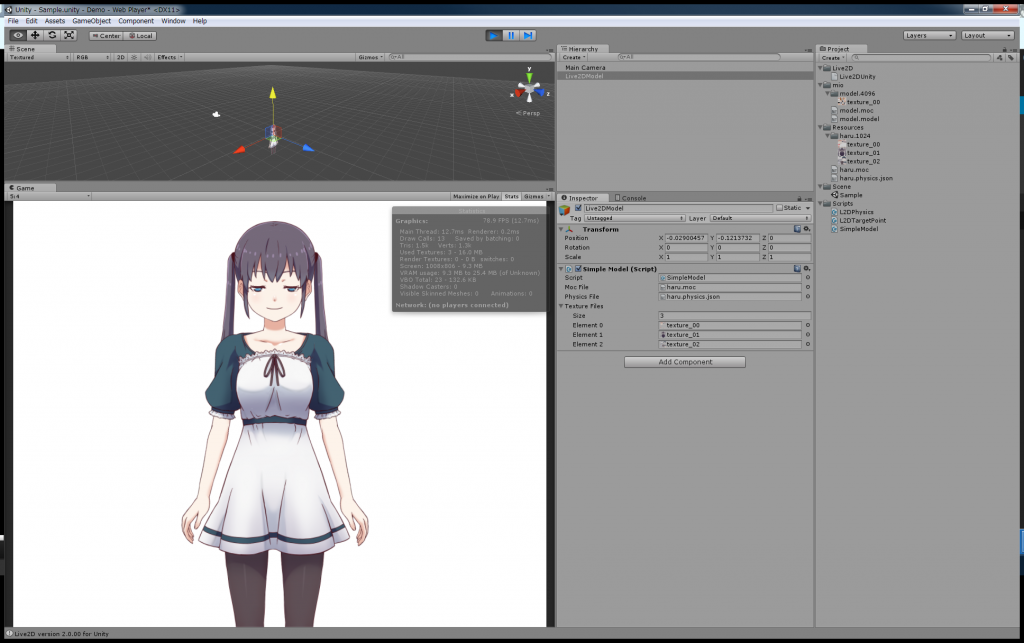Click object picker circle for Element 1
This screenshot has width=1024, height=643.
[808, 334]
